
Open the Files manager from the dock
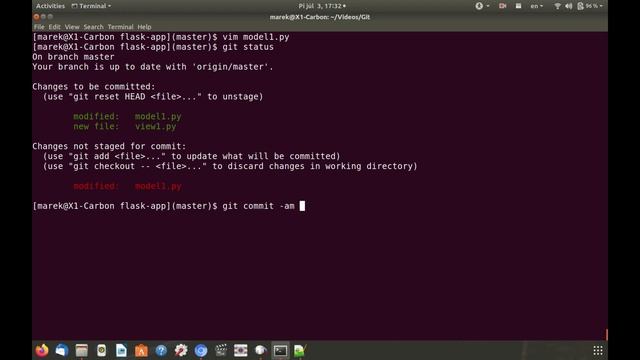coord(82,350)
